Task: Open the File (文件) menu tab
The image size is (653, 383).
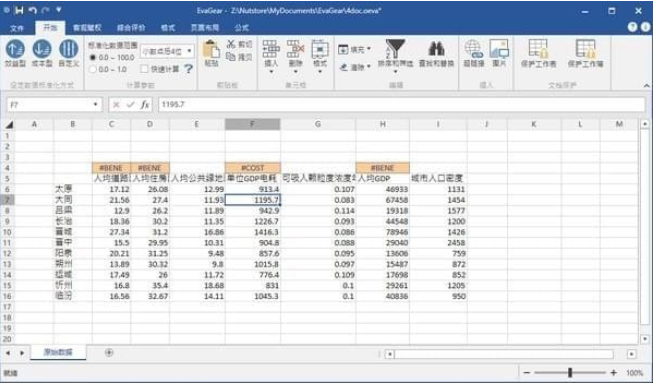Action: [x=17, y=28]
